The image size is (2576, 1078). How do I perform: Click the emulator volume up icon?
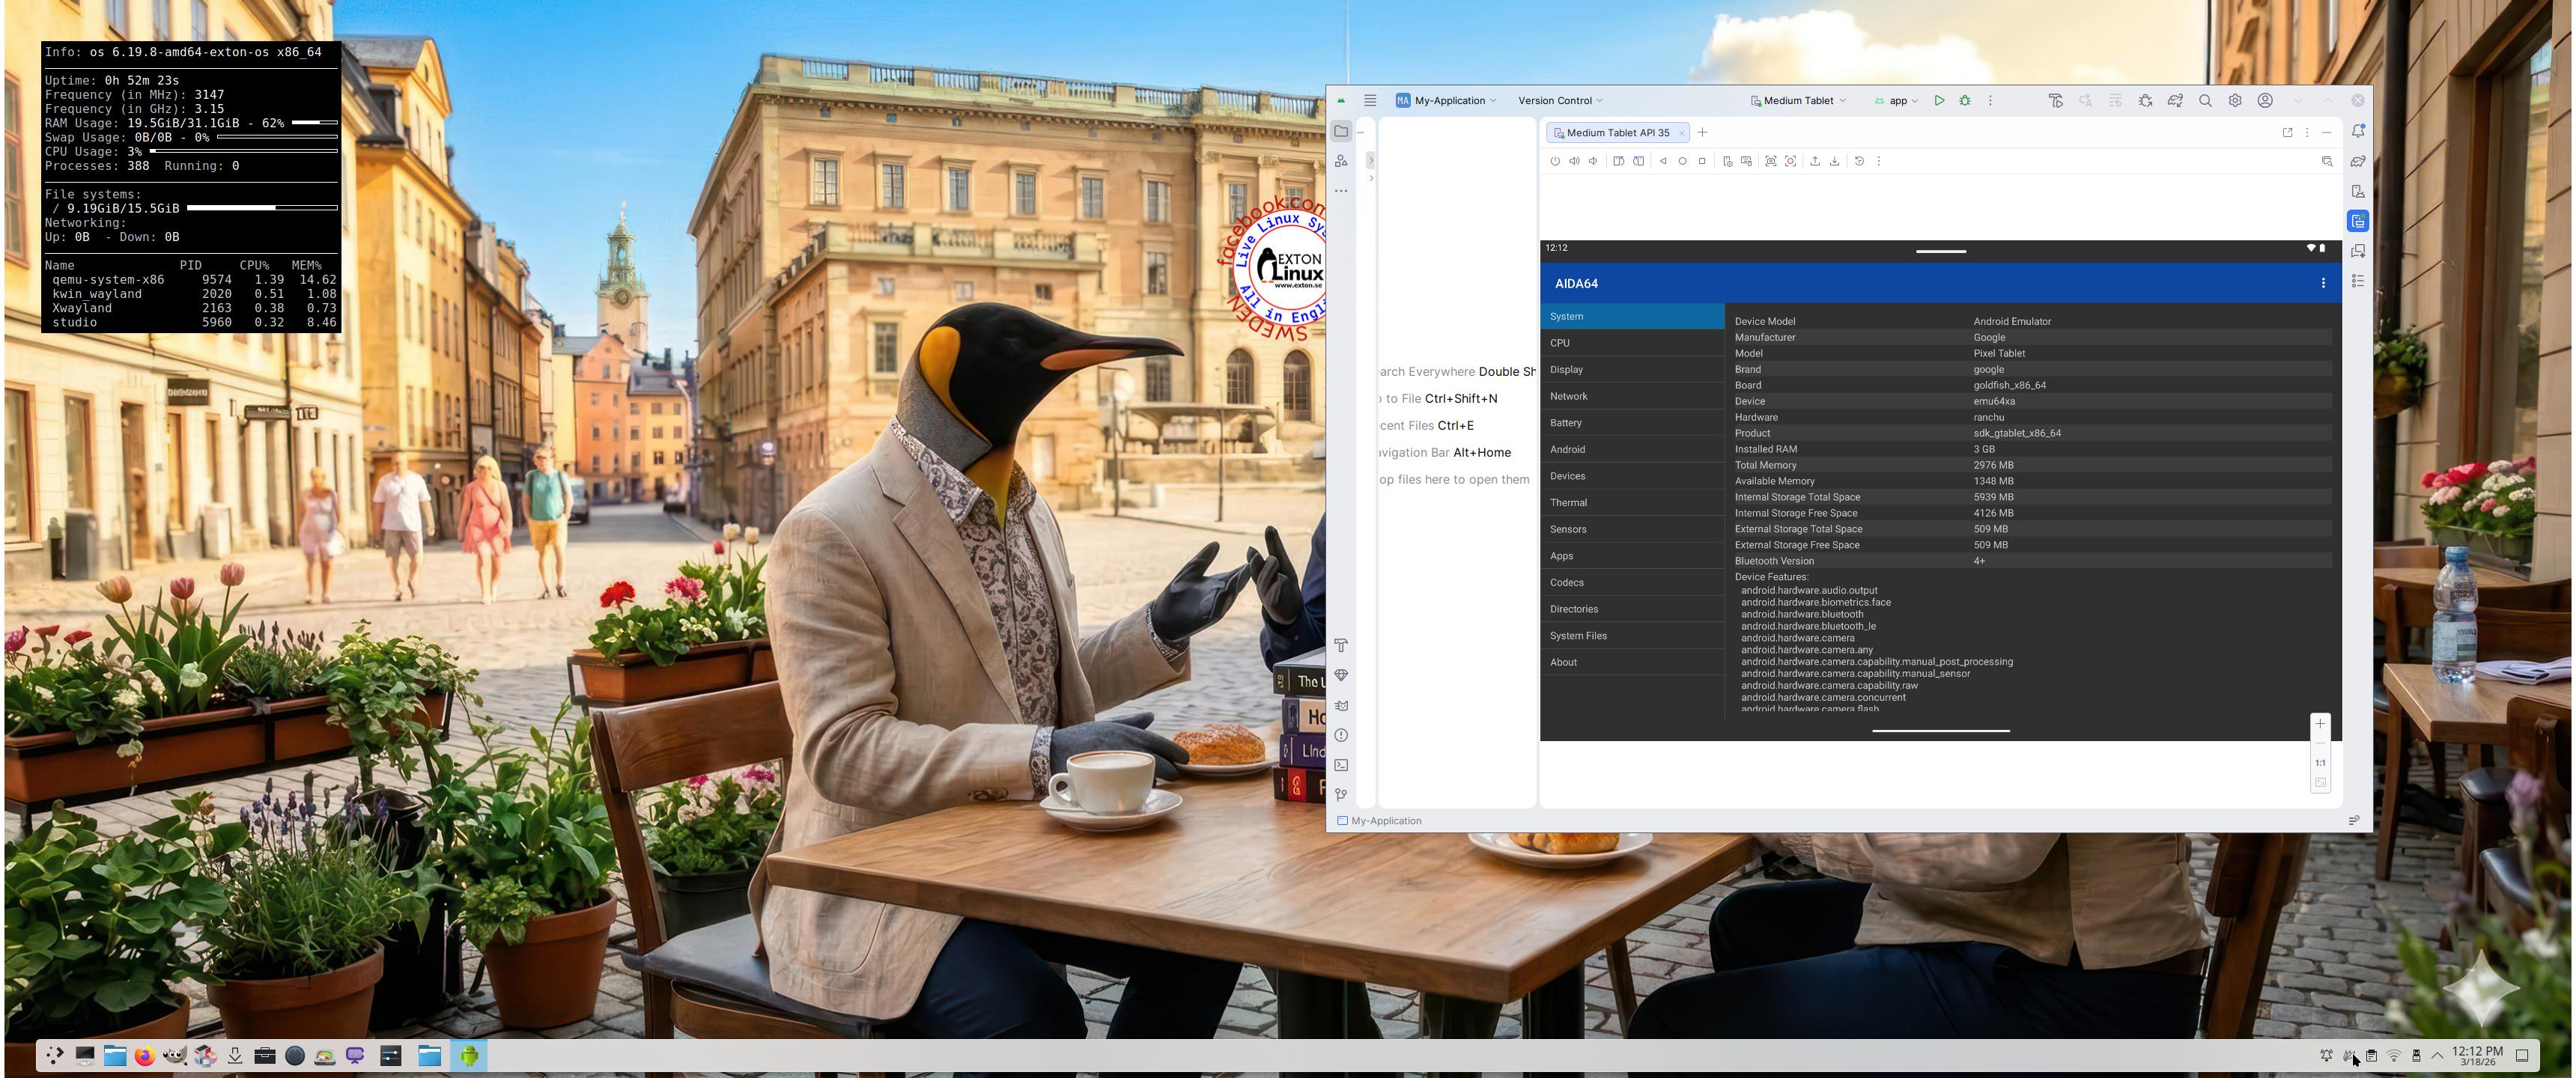1574,161
